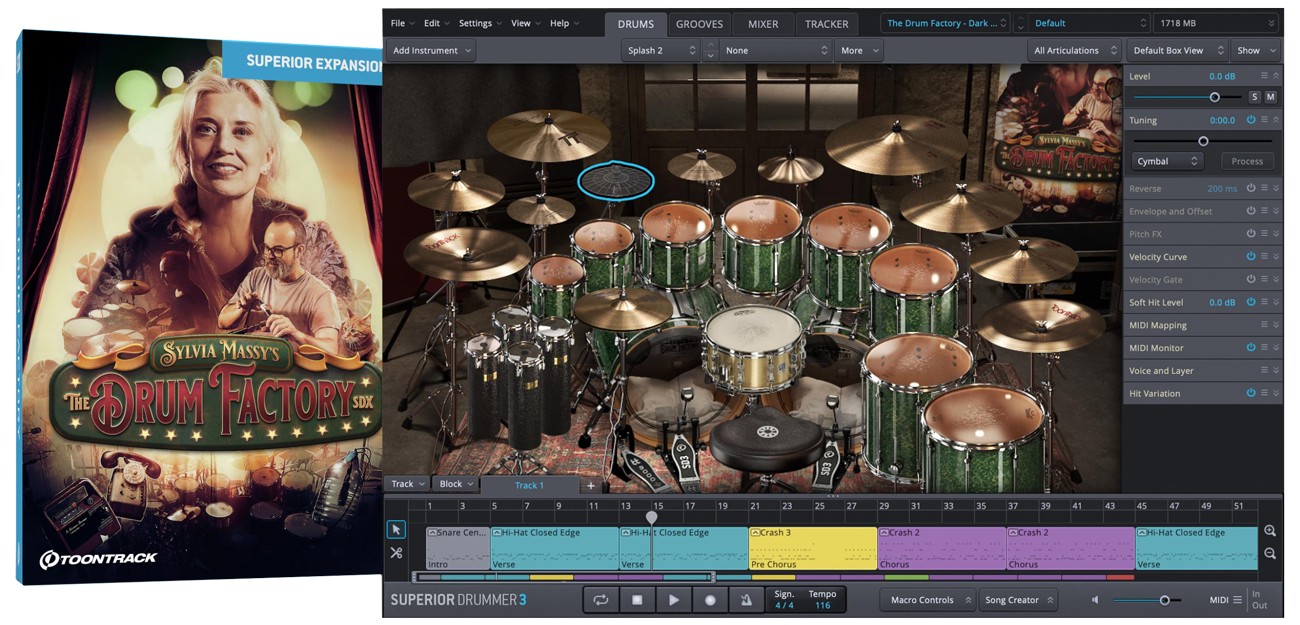
Task: Switch to the Grooves tab
Action: [x=699, y=24]
